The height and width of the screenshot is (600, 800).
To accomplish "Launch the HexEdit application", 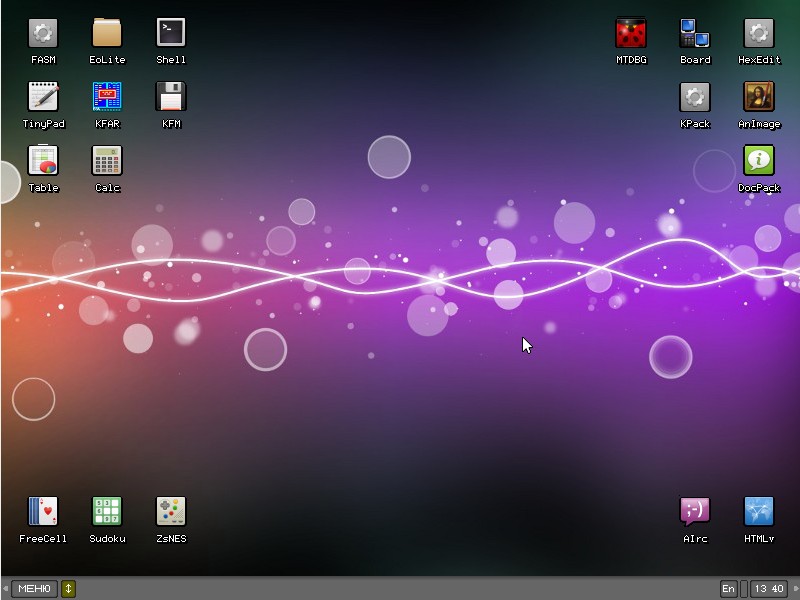I will coord(758,33).
